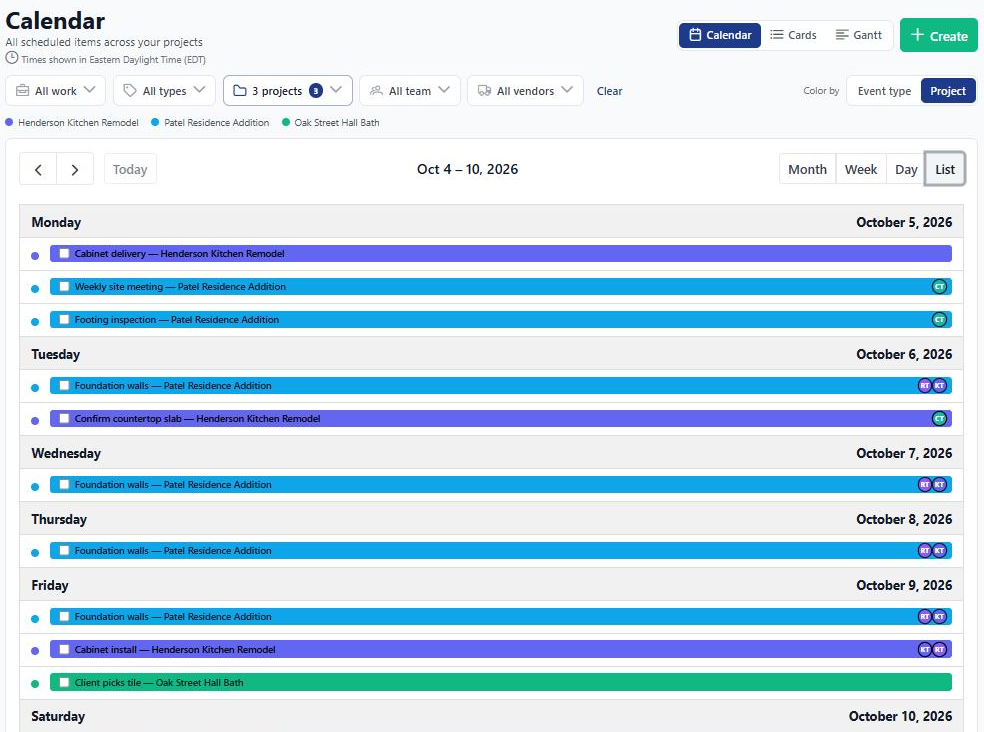Open Friday's Foundation walls event bar
This screenshot has width=984, height=732.
pyautogui.click(x=501, y=616)
